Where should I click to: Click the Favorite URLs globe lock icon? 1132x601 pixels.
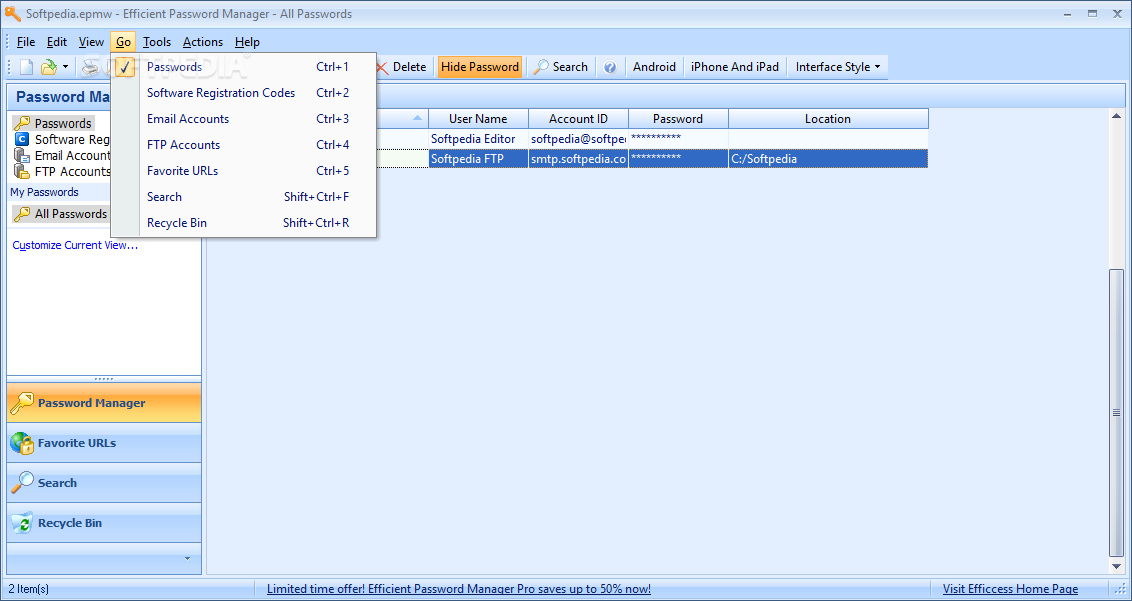tap(22, 443)
